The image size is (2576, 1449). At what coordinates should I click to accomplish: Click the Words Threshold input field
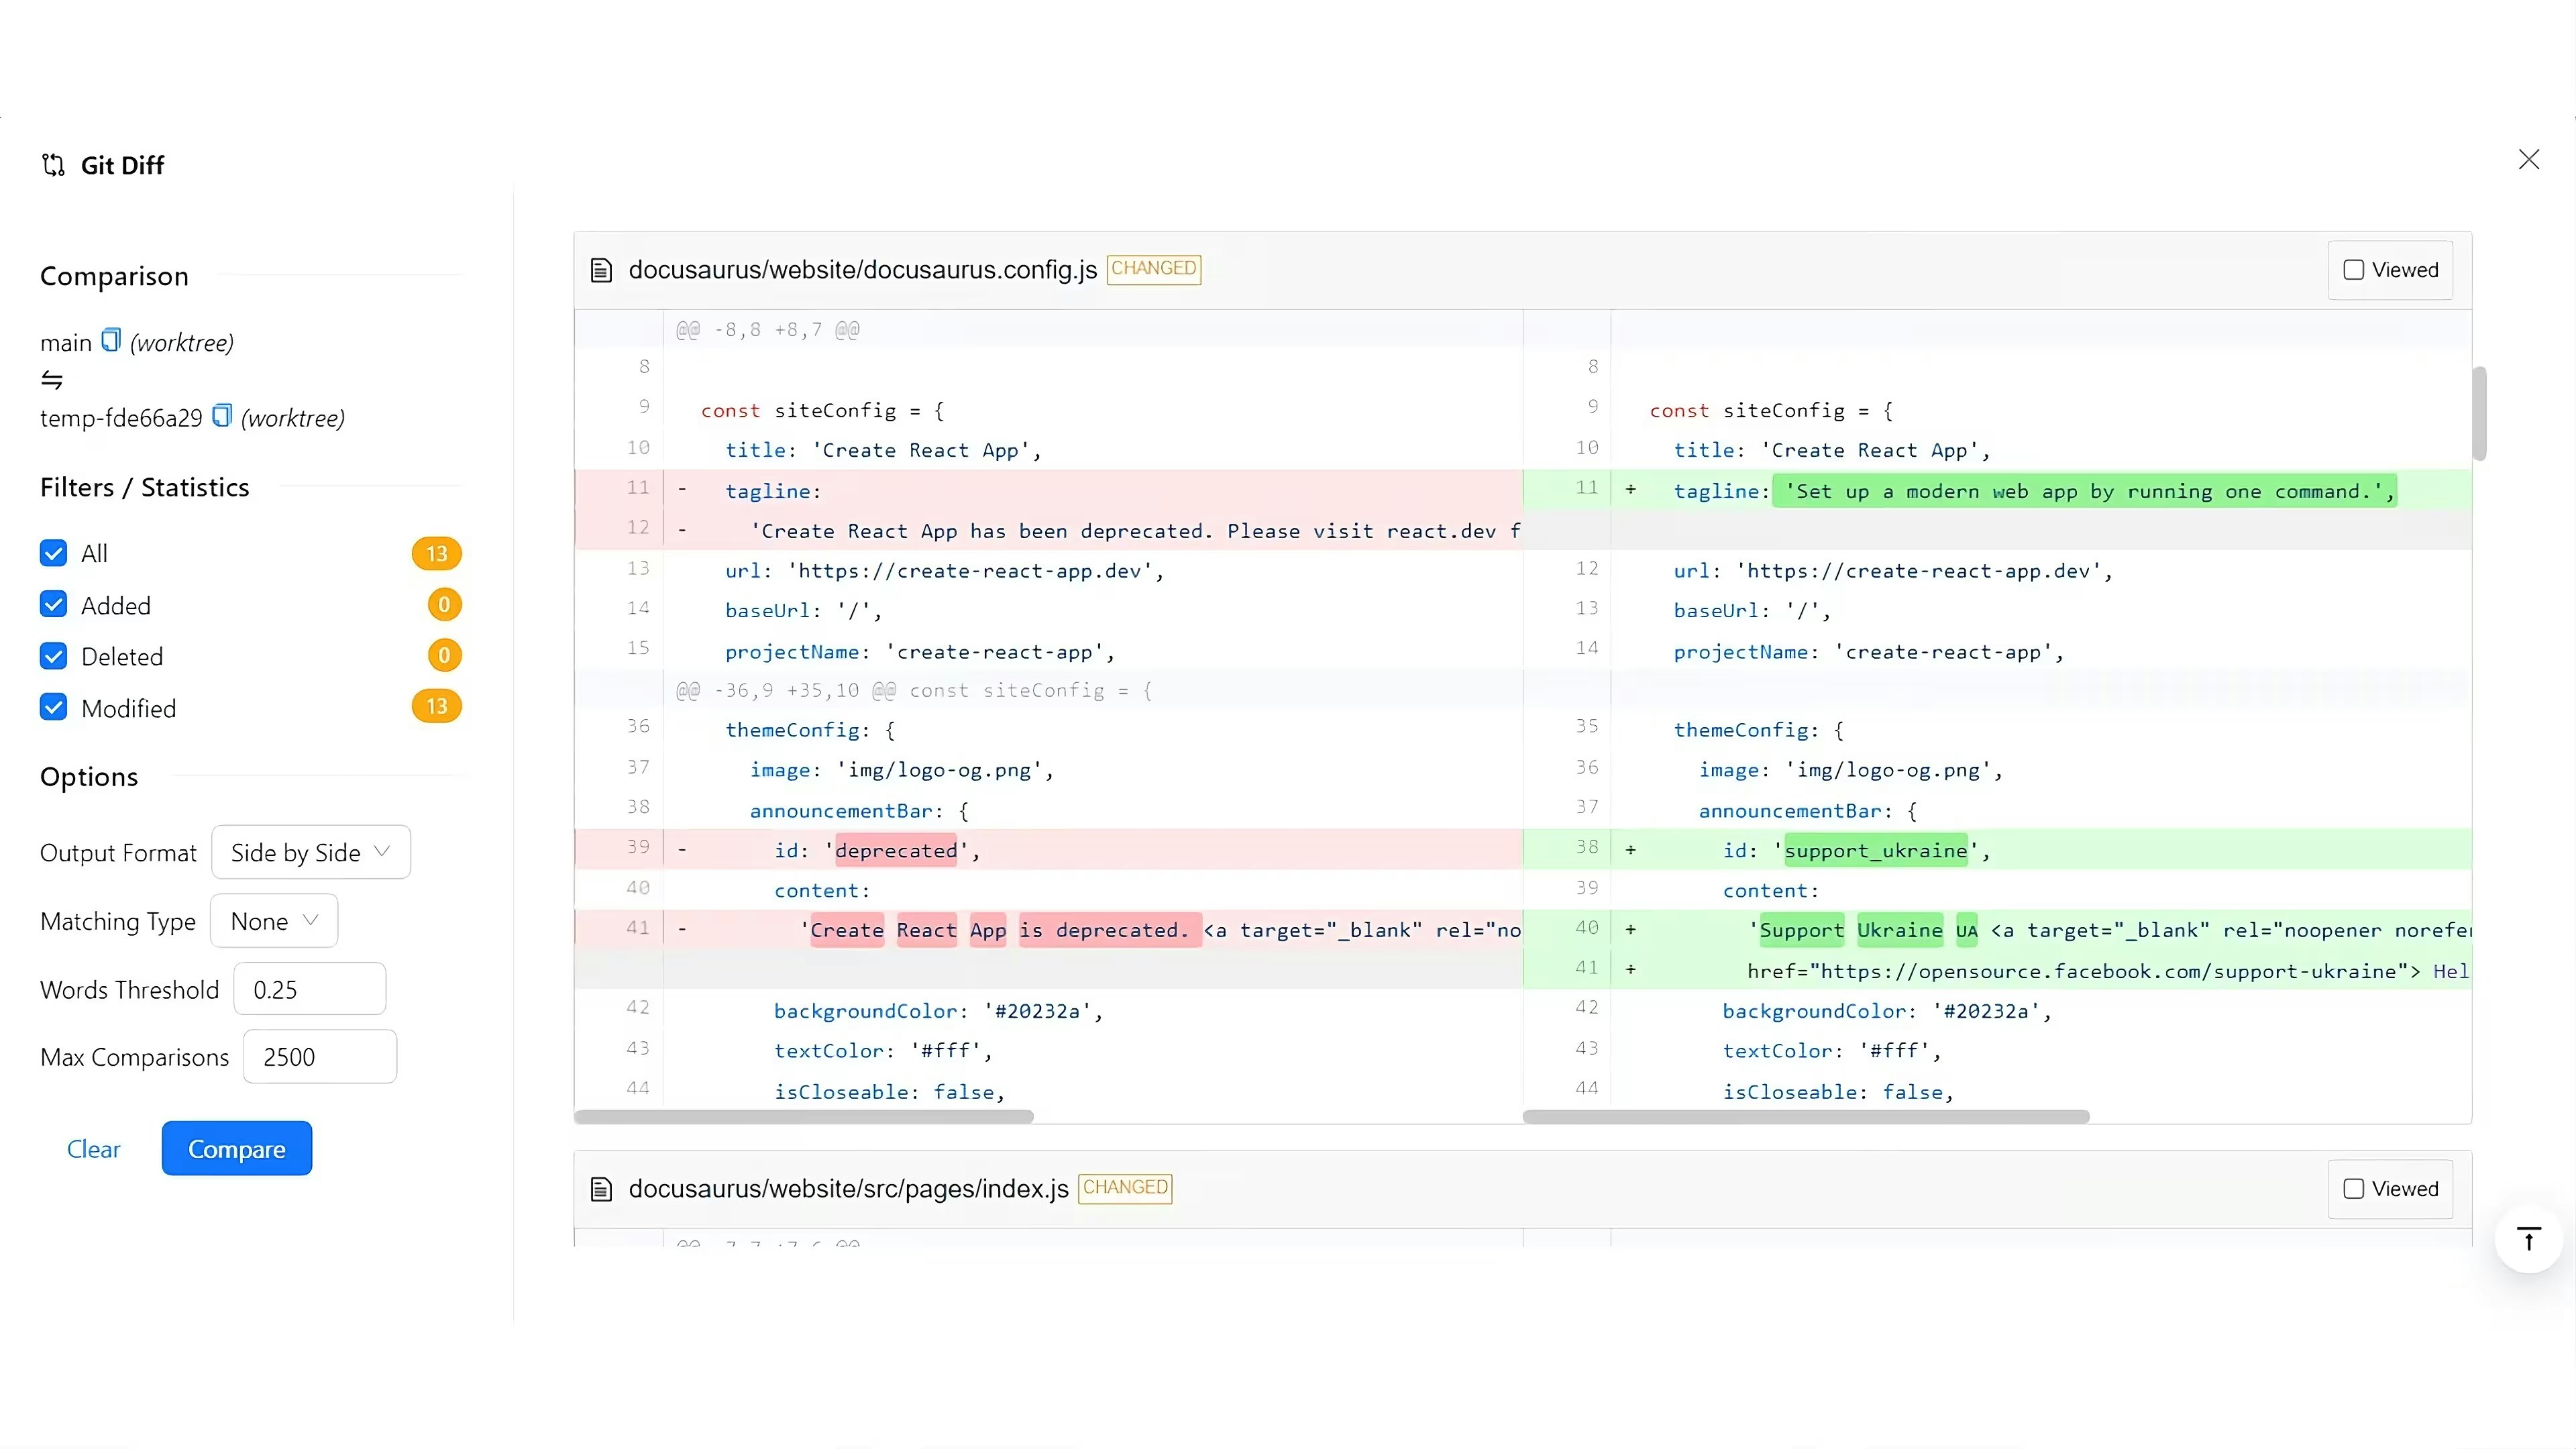[309, 990]
